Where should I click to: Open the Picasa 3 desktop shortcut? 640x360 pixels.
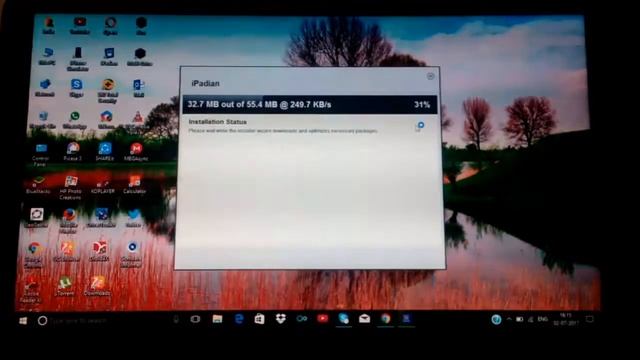pos(73,151)
